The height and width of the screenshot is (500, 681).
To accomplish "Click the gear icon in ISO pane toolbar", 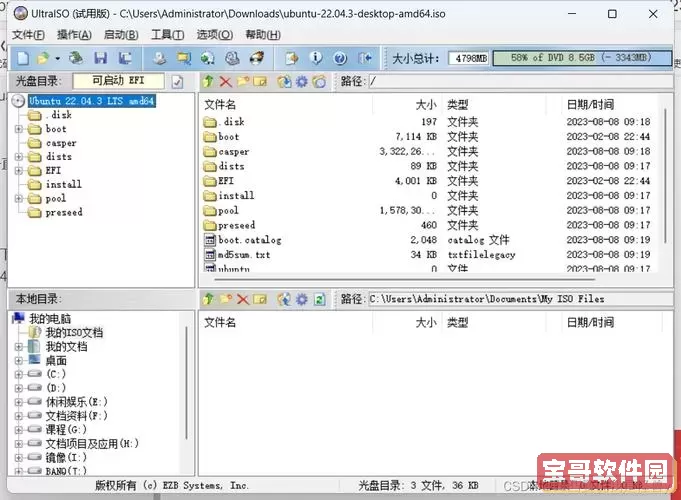I will pos(302,81).
